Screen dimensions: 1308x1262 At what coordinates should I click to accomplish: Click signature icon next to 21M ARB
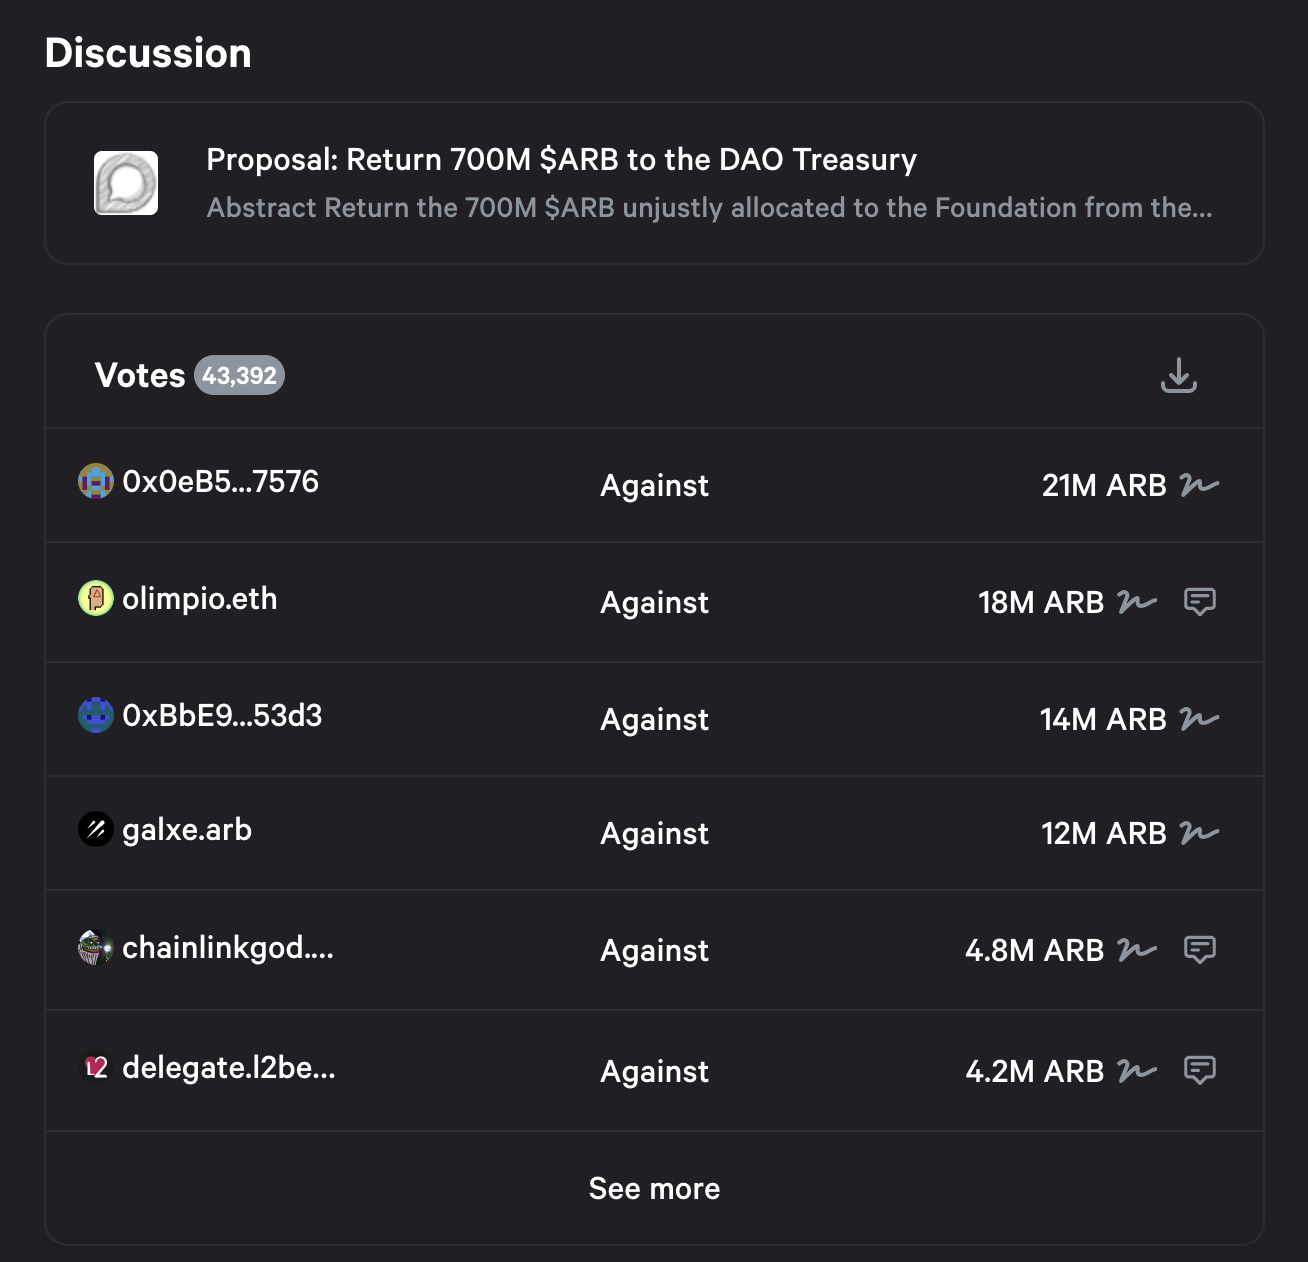[1199, 485]
